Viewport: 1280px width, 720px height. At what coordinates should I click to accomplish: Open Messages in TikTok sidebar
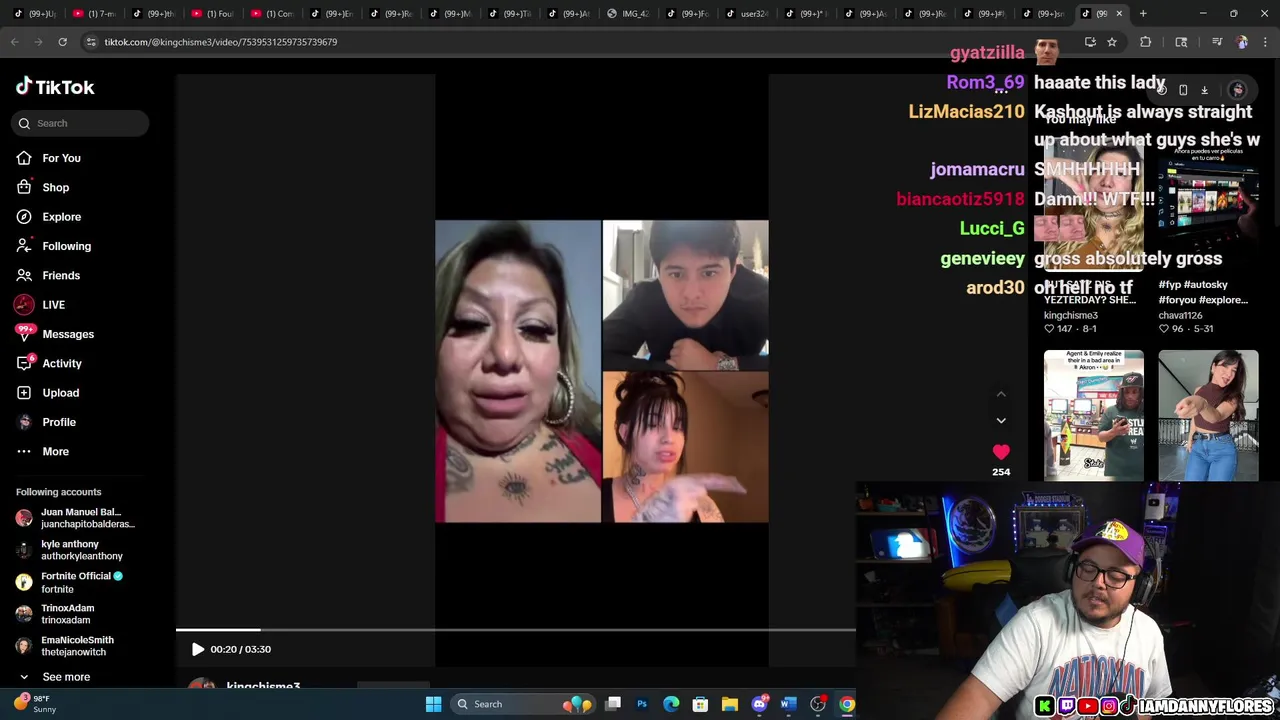68,334
